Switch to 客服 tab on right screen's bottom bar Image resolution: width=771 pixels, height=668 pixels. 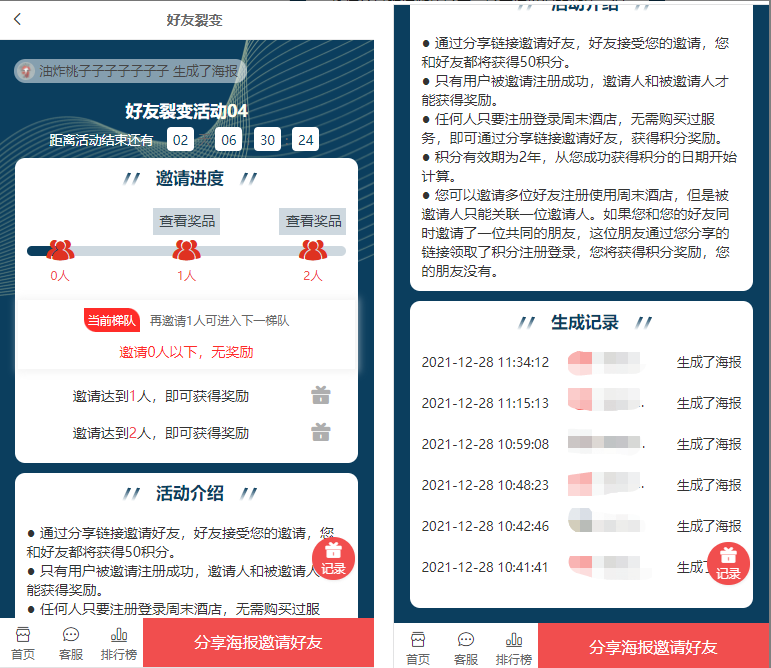pyautogui.click(x=466, y=648)
